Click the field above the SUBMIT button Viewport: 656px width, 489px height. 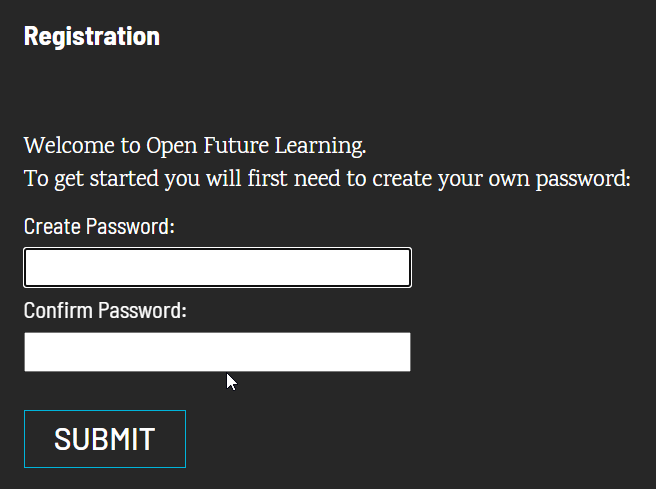click(217, 352)
